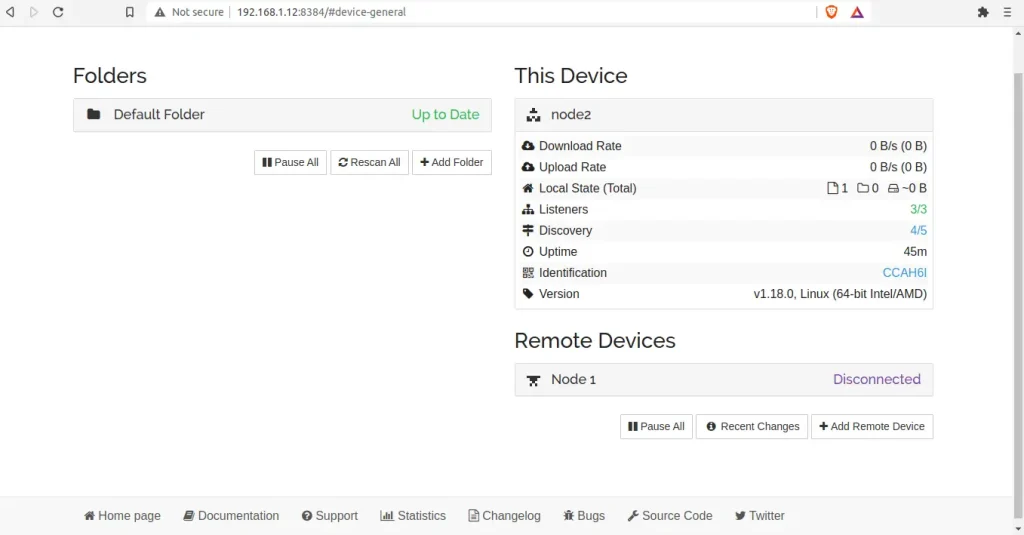1024x535 pixels.
Task: Collapse the node2 device panel
Action: [x=724, y=115]
